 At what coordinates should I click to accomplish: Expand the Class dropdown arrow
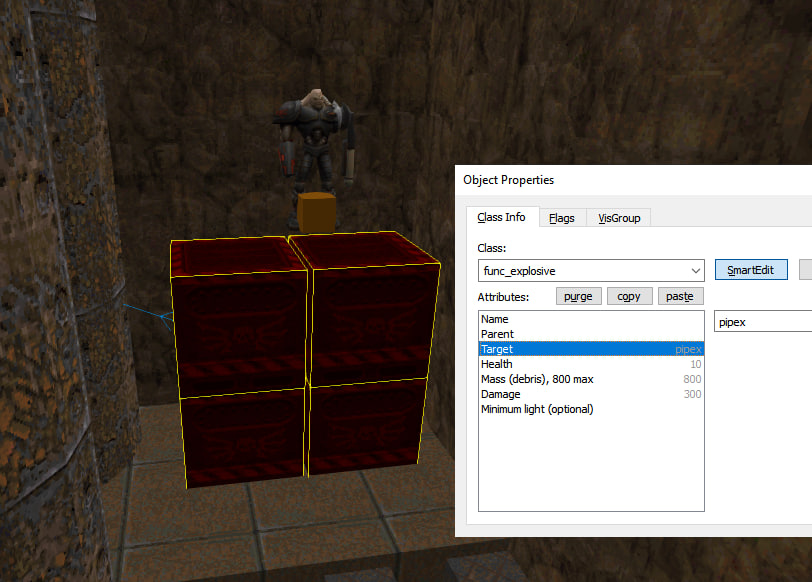pyautogui.click(x=695, y=271)
